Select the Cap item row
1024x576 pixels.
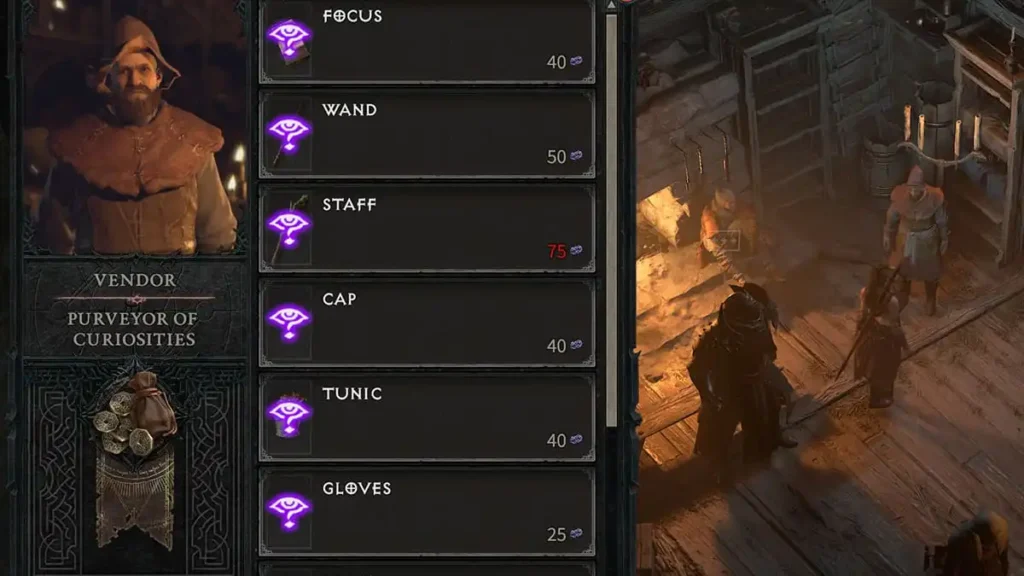pyautogui.click(x=427, y=323)
